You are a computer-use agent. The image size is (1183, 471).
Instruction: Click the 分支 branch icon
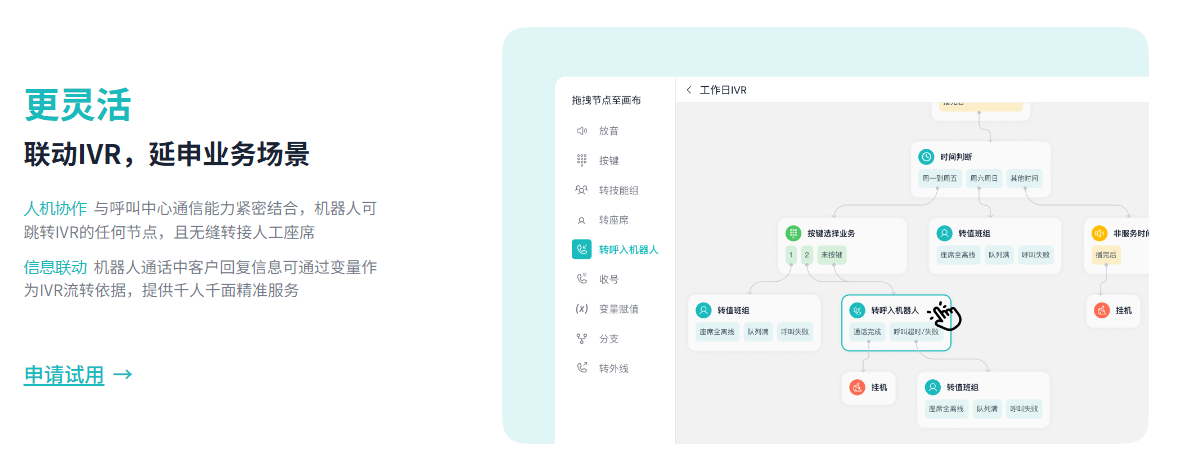pos(581,339)
